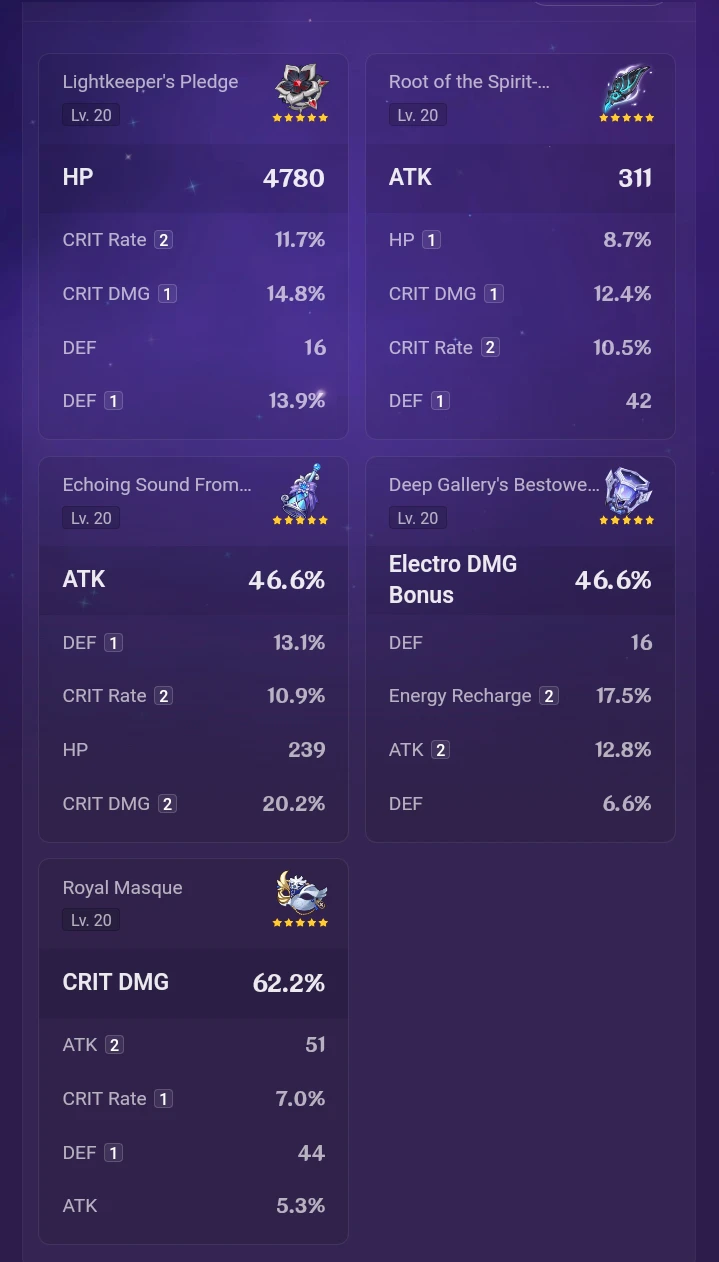Click the Lightkeeper's Pledge five-star rating
The width and height of the screenshot is (719, 1262).
point(300,118)
